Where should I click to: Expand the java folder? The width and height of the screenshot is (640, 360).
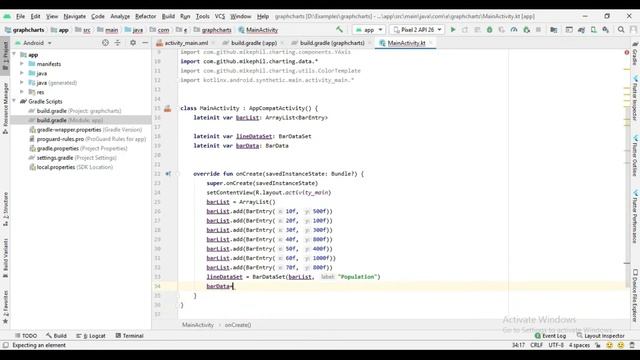(x=22, y=73)
